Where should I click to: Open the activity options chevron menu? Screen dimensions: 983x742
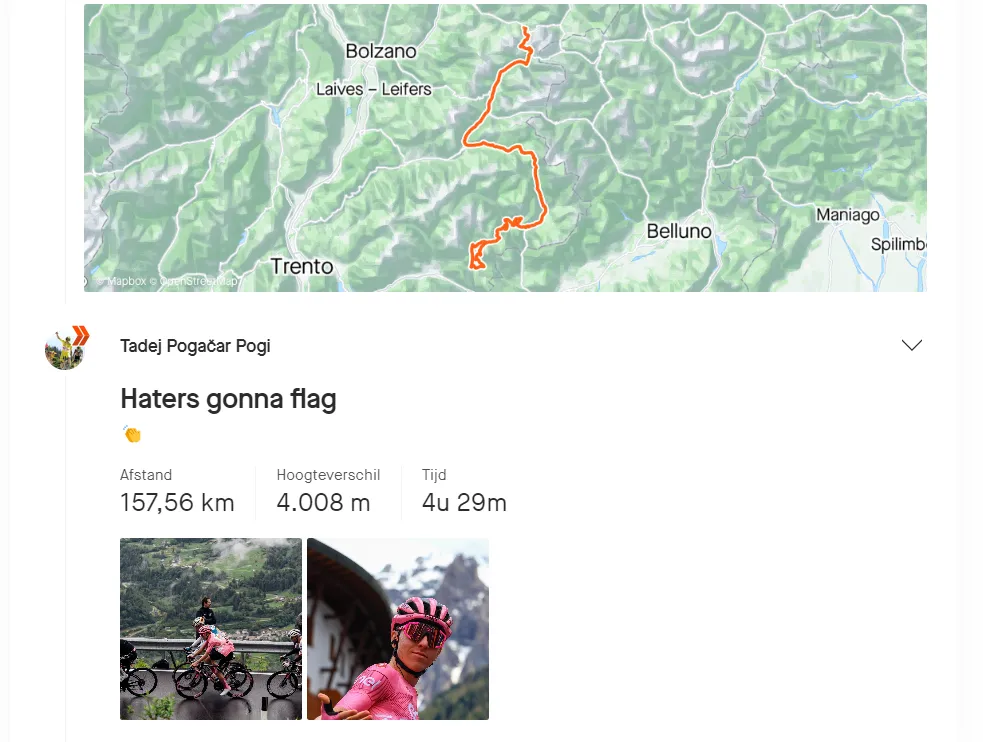[x=911, y=344]
